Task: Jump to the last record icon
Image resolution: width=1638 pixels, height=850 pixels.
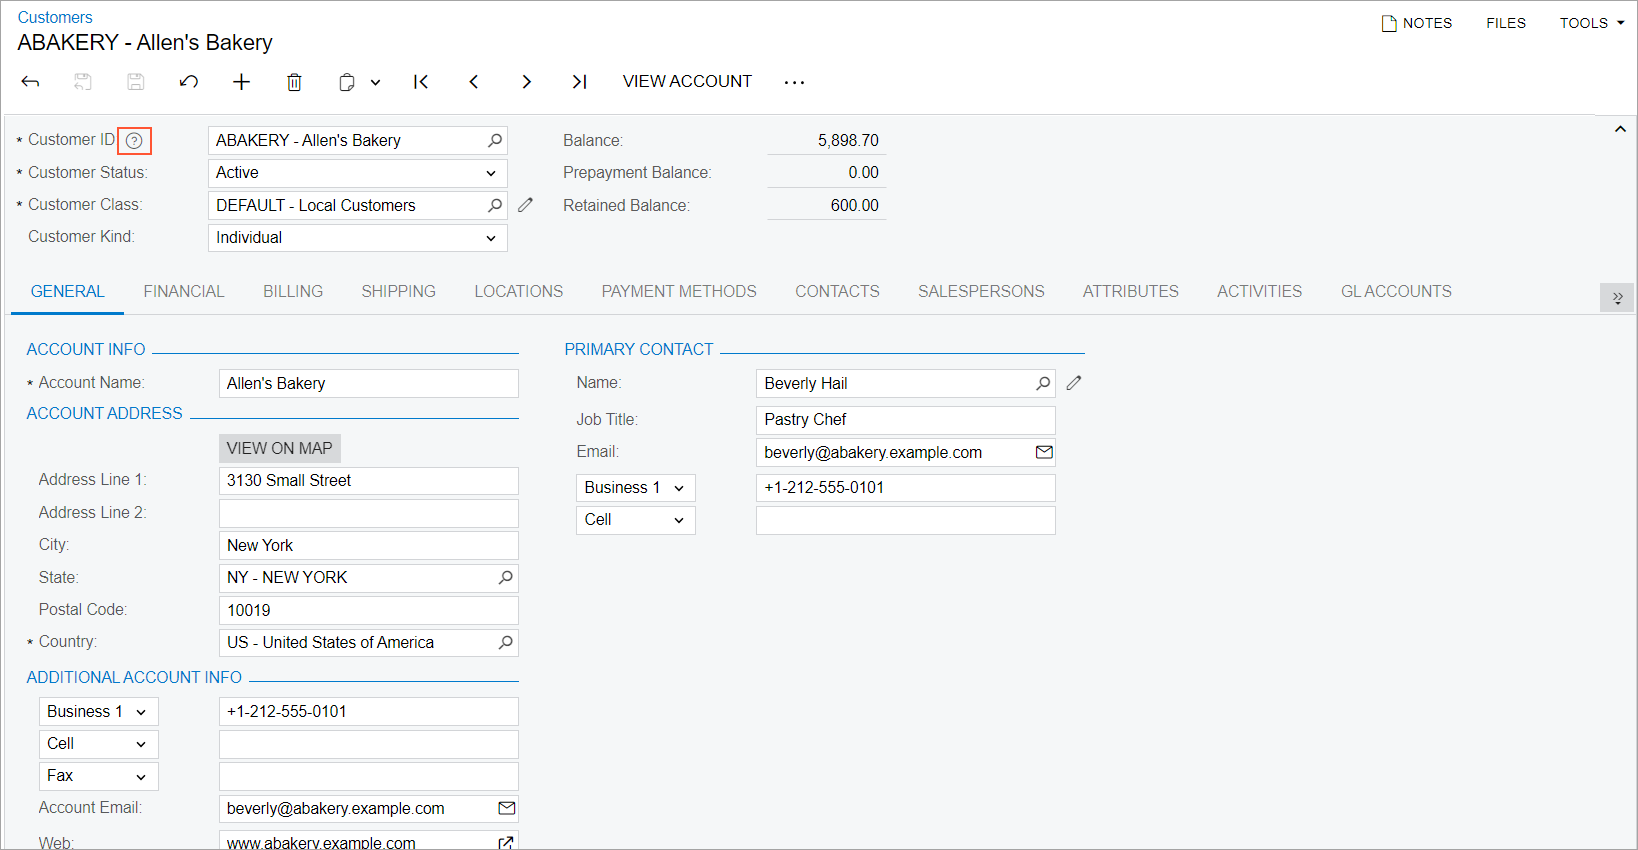Action: pos(579,82)
